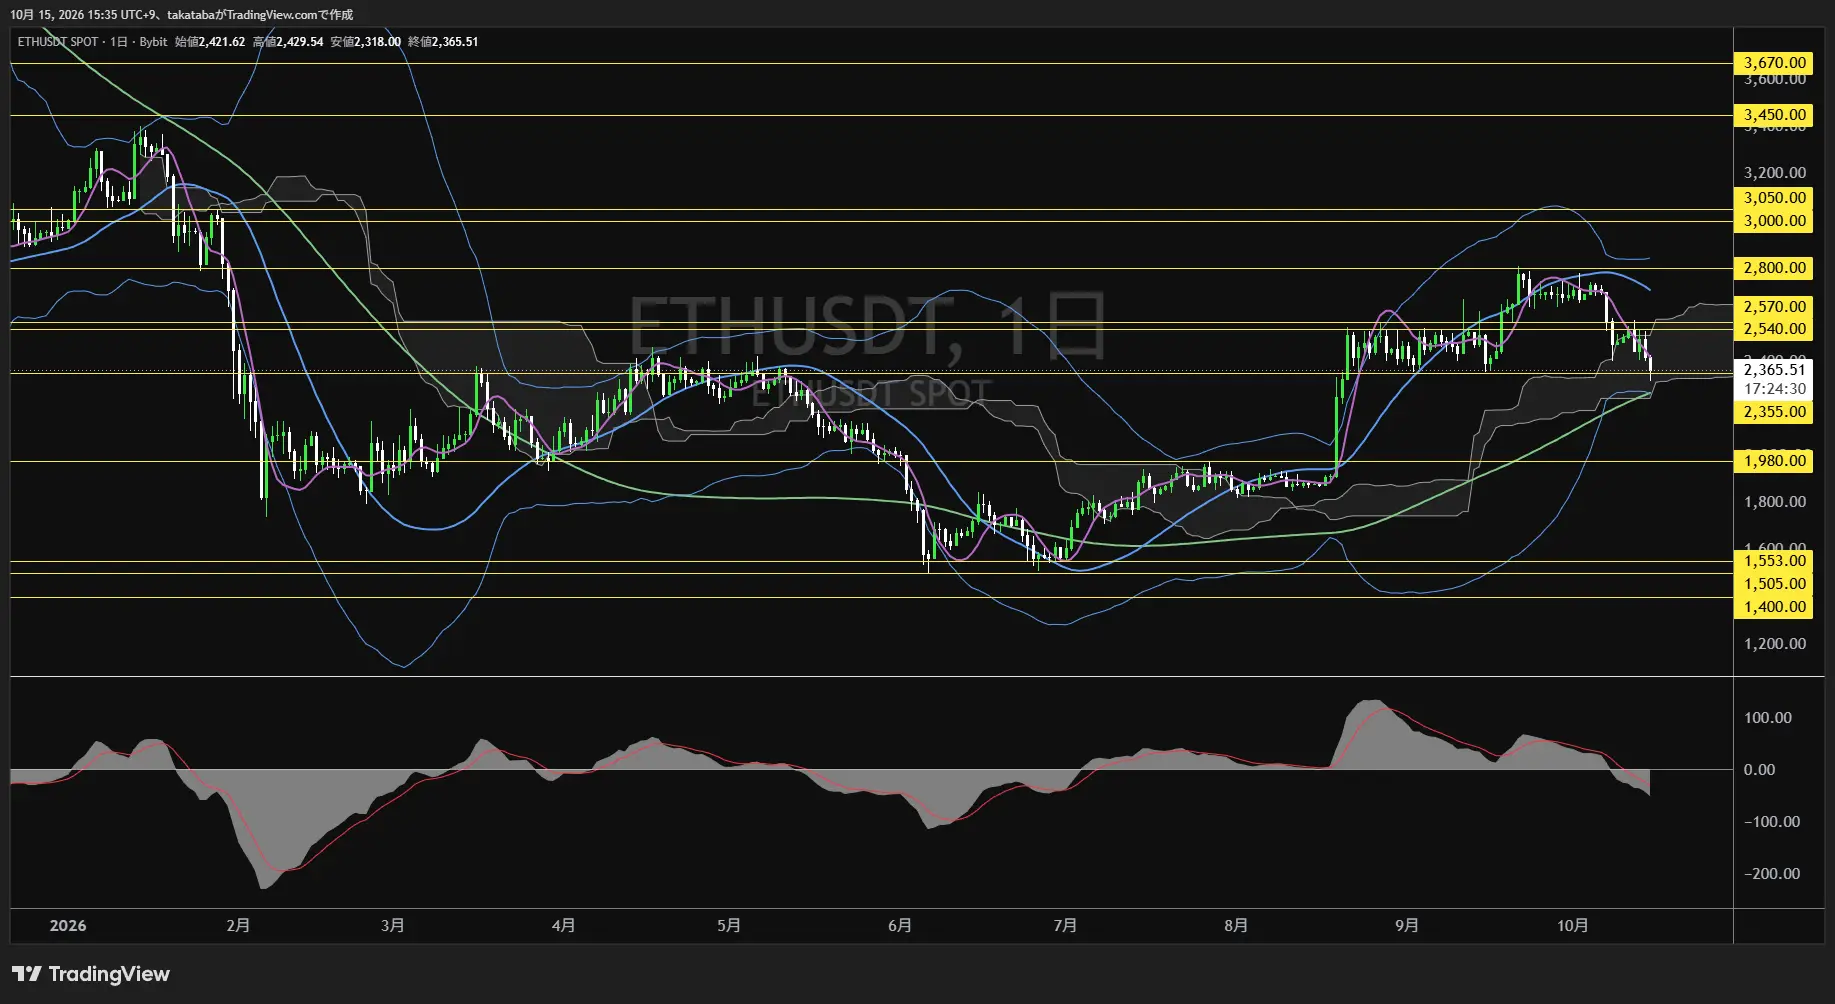Click the low price value 2,318.00
The width and height of the screenshot is (1835, 1004).
point(378,42)
